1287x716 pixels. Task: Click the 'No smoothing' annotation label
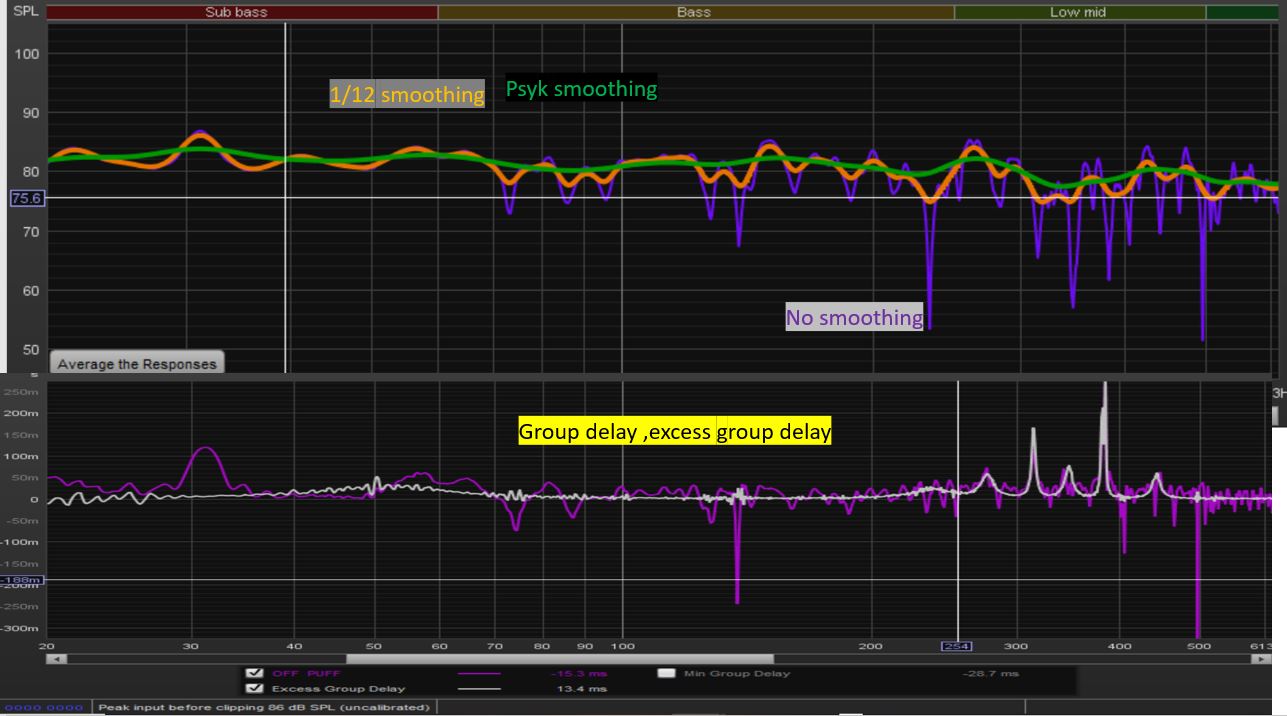(854, 318)
